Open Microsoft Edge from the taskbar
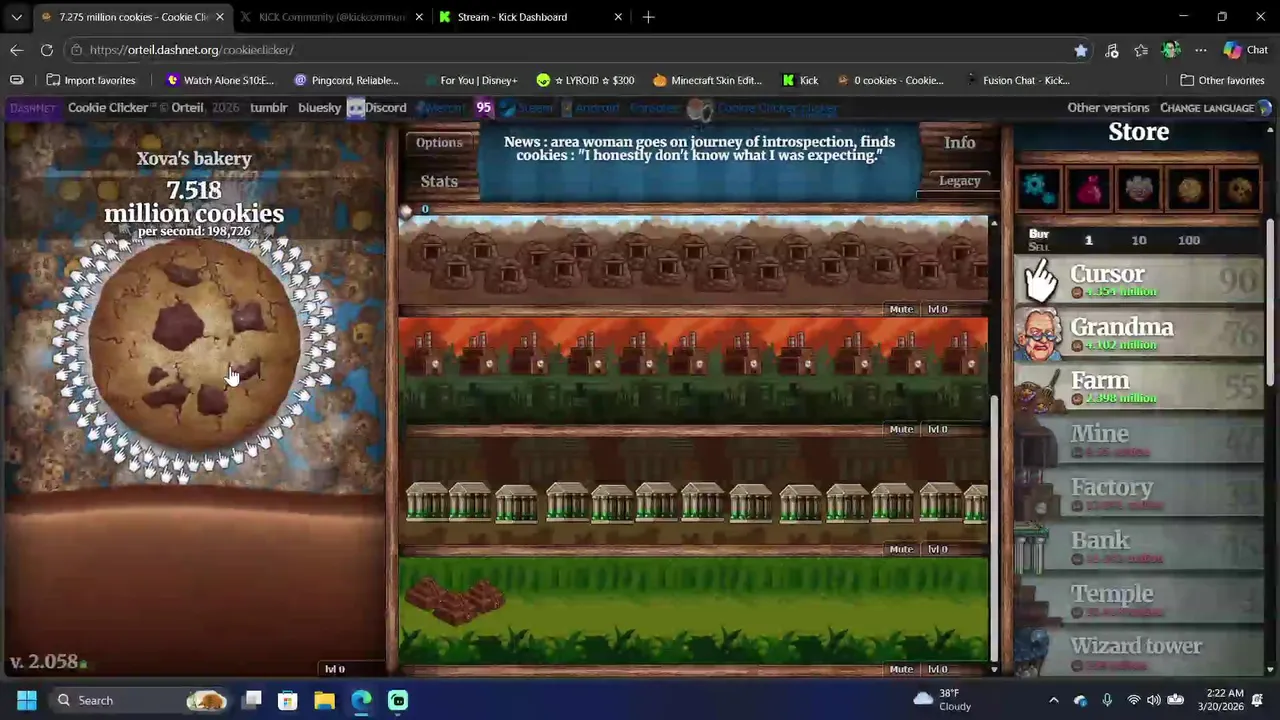 click(x=361, y=700)
